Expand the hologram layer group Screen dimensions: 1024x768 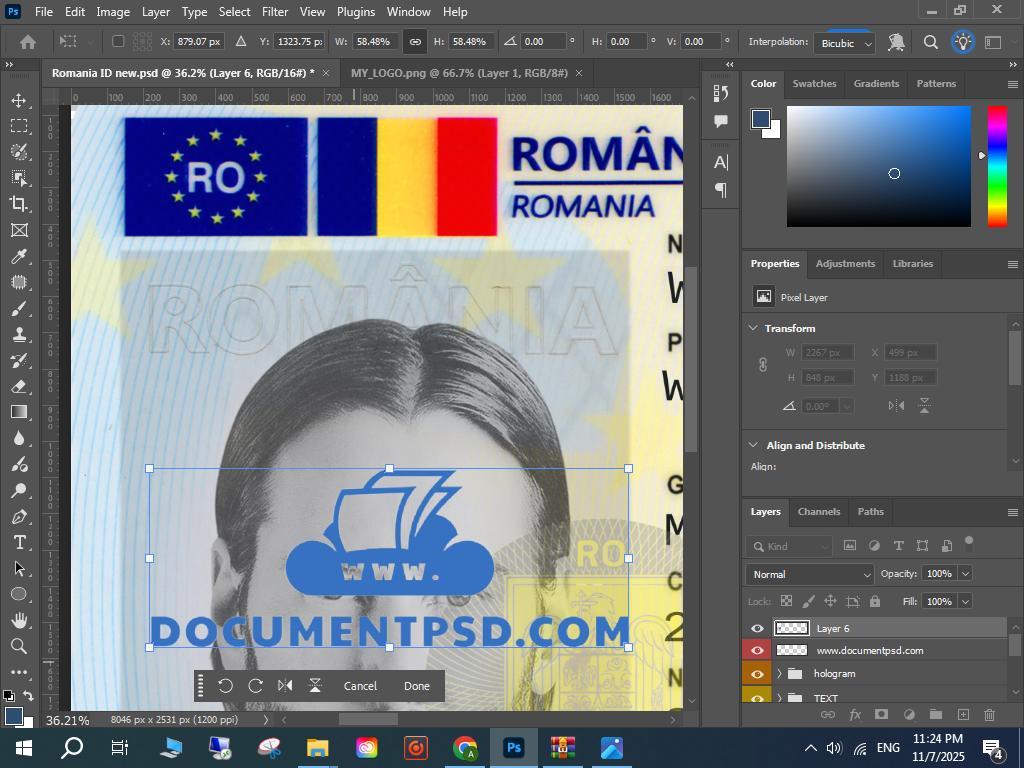(x=779, y=674)
